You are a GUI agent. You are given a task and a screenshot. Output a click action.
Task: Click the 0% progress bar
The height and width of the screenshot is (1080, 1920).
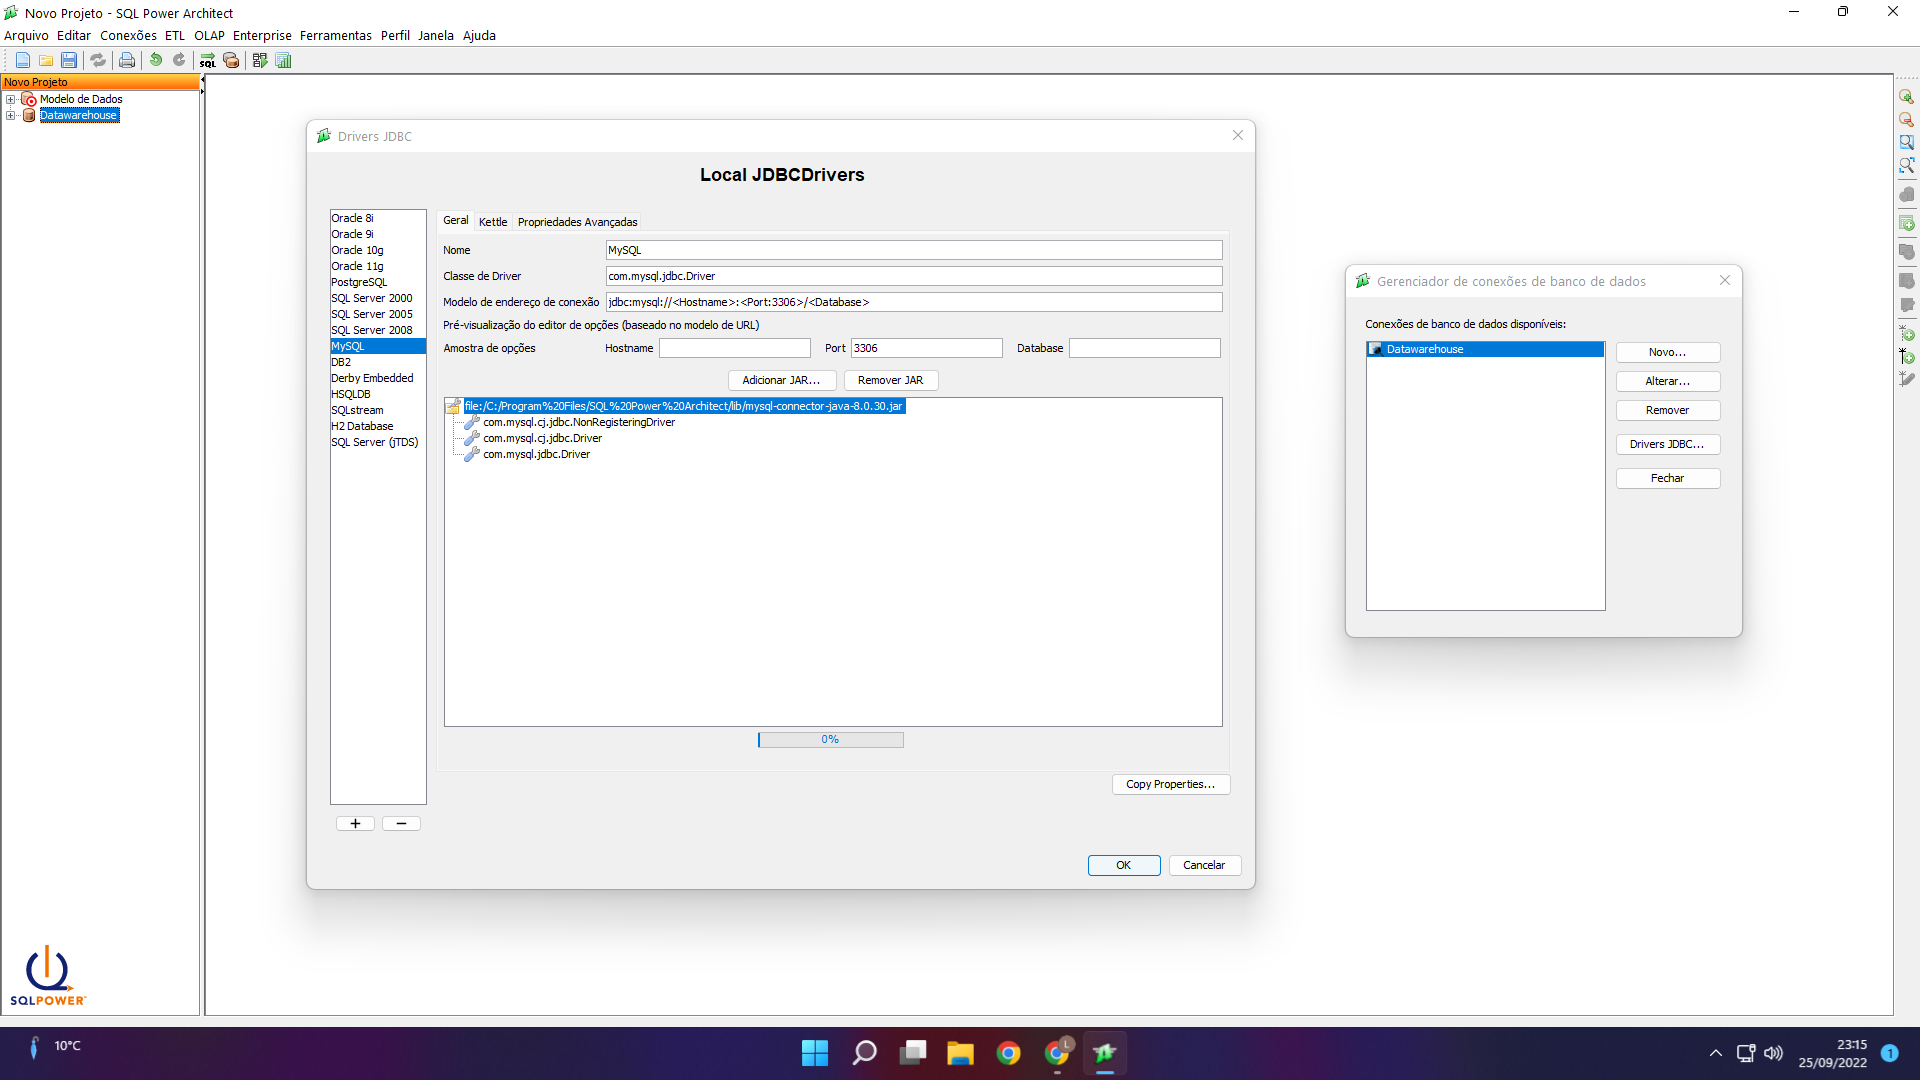(x=830, y=740)
